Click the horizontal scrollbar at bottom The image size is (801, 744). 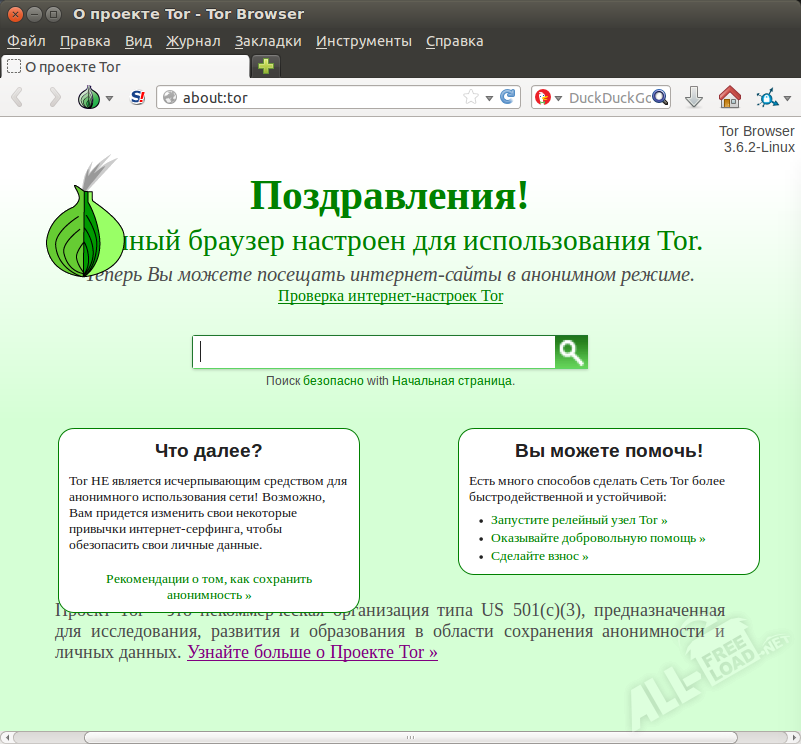400,737
